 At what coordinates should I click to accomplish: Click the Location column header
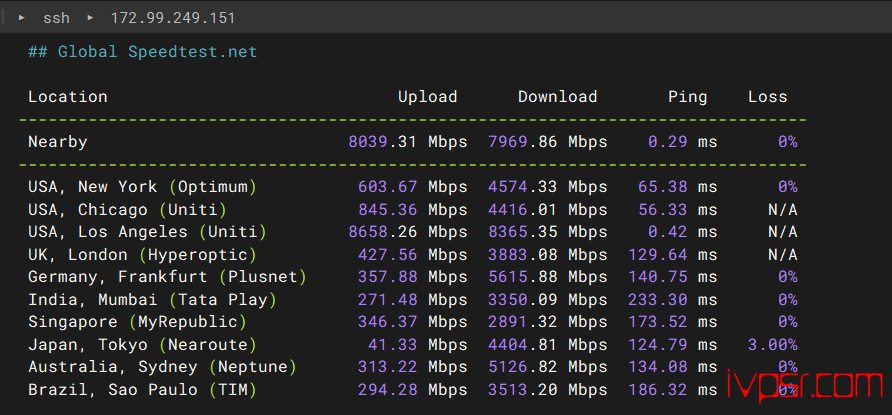pos(68,97)
